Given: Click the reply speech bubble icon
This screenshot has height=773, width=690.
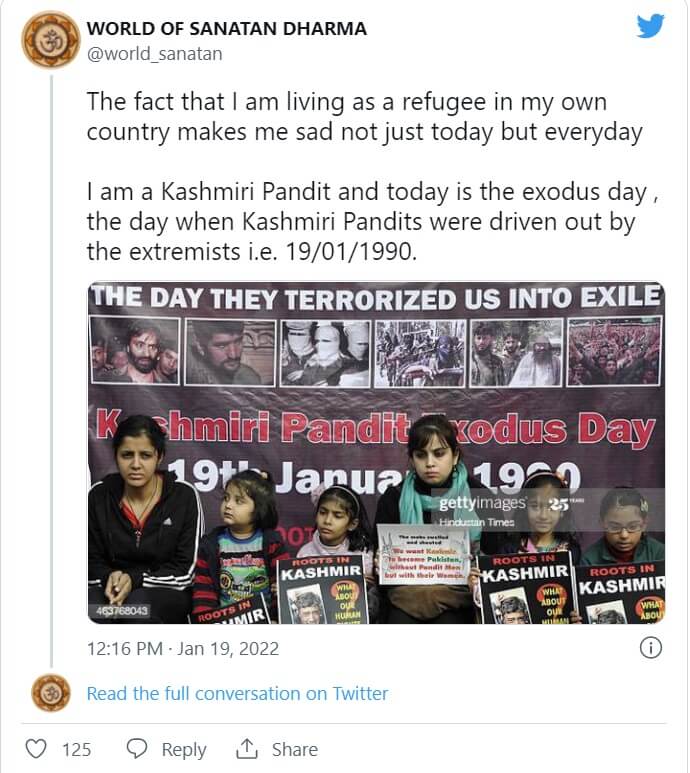Looking at the screenshot, I should tap(138, 749).
